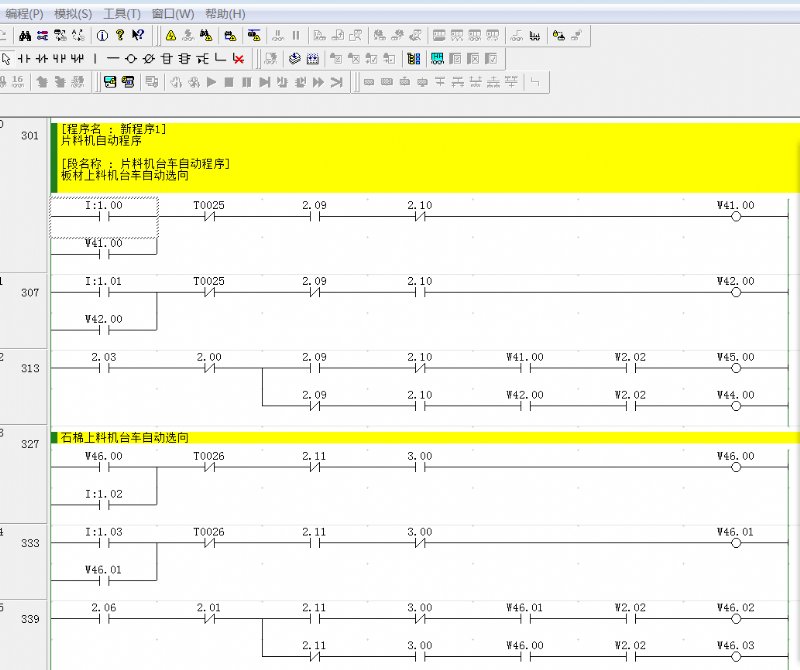Pick the new normally open contact tool
800x670 pixels.
tap(23, 58)
